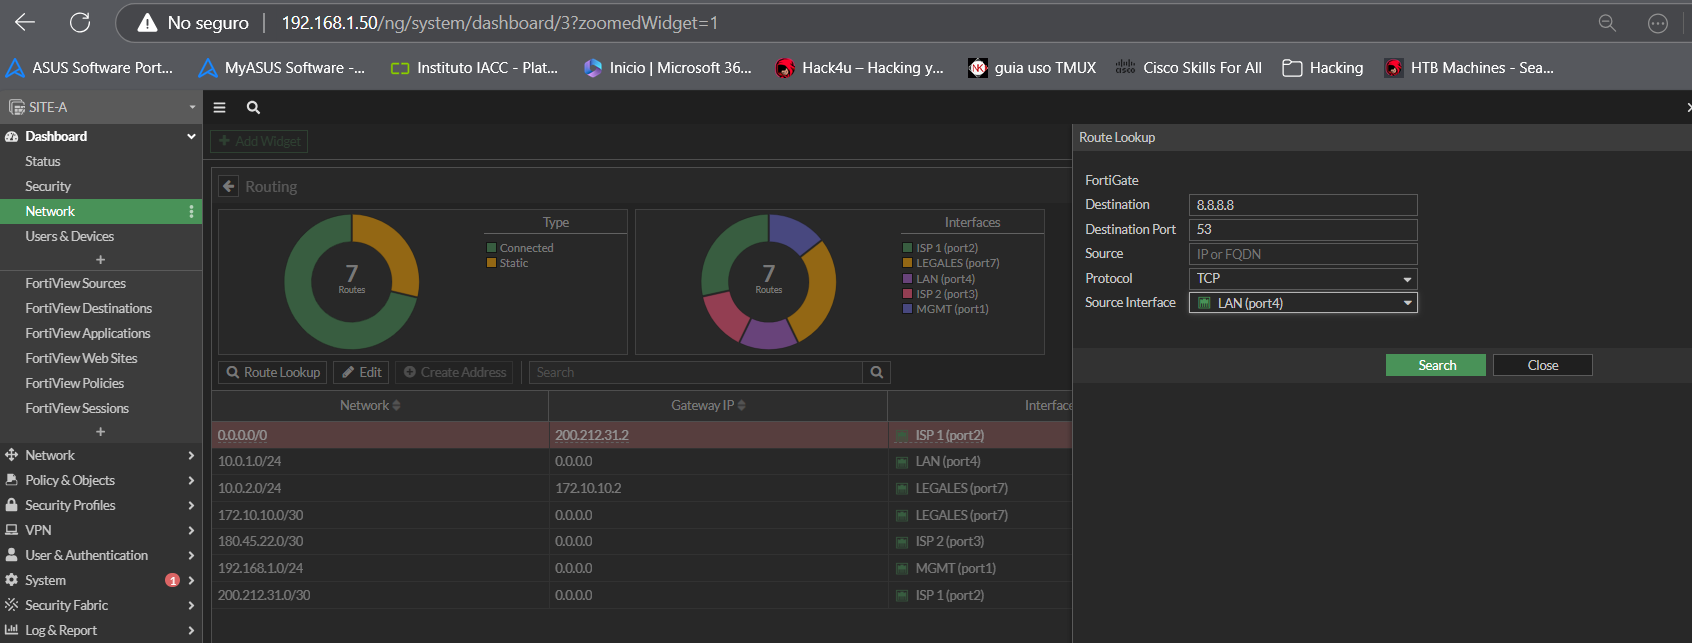Open the Hacking bookmarks folder
Viewport: 1692px width, 643px height.
pos(1323,68)
